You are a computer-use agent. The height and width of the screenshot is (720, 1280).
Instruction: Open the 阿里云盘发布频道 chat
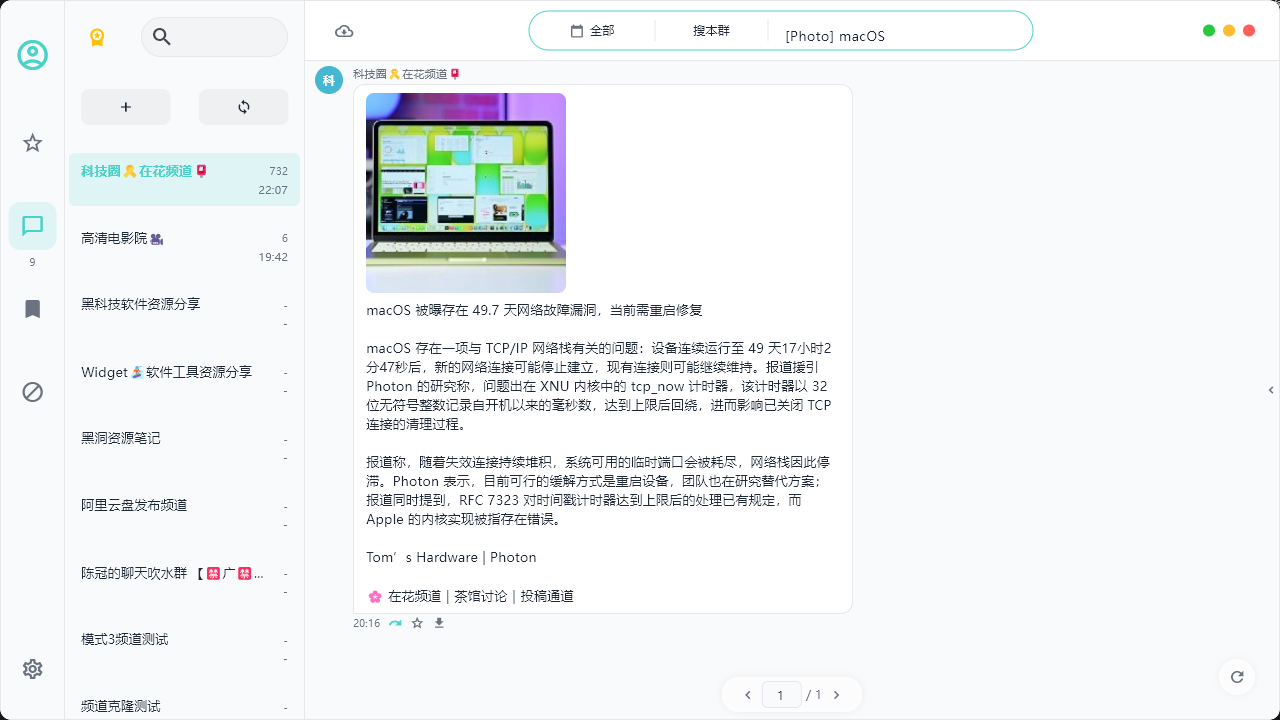(x=184, y=514)
